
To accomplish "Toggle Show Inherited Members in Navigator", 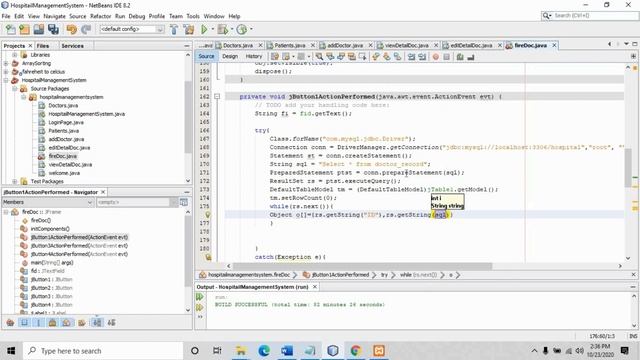I will (11, 322).
